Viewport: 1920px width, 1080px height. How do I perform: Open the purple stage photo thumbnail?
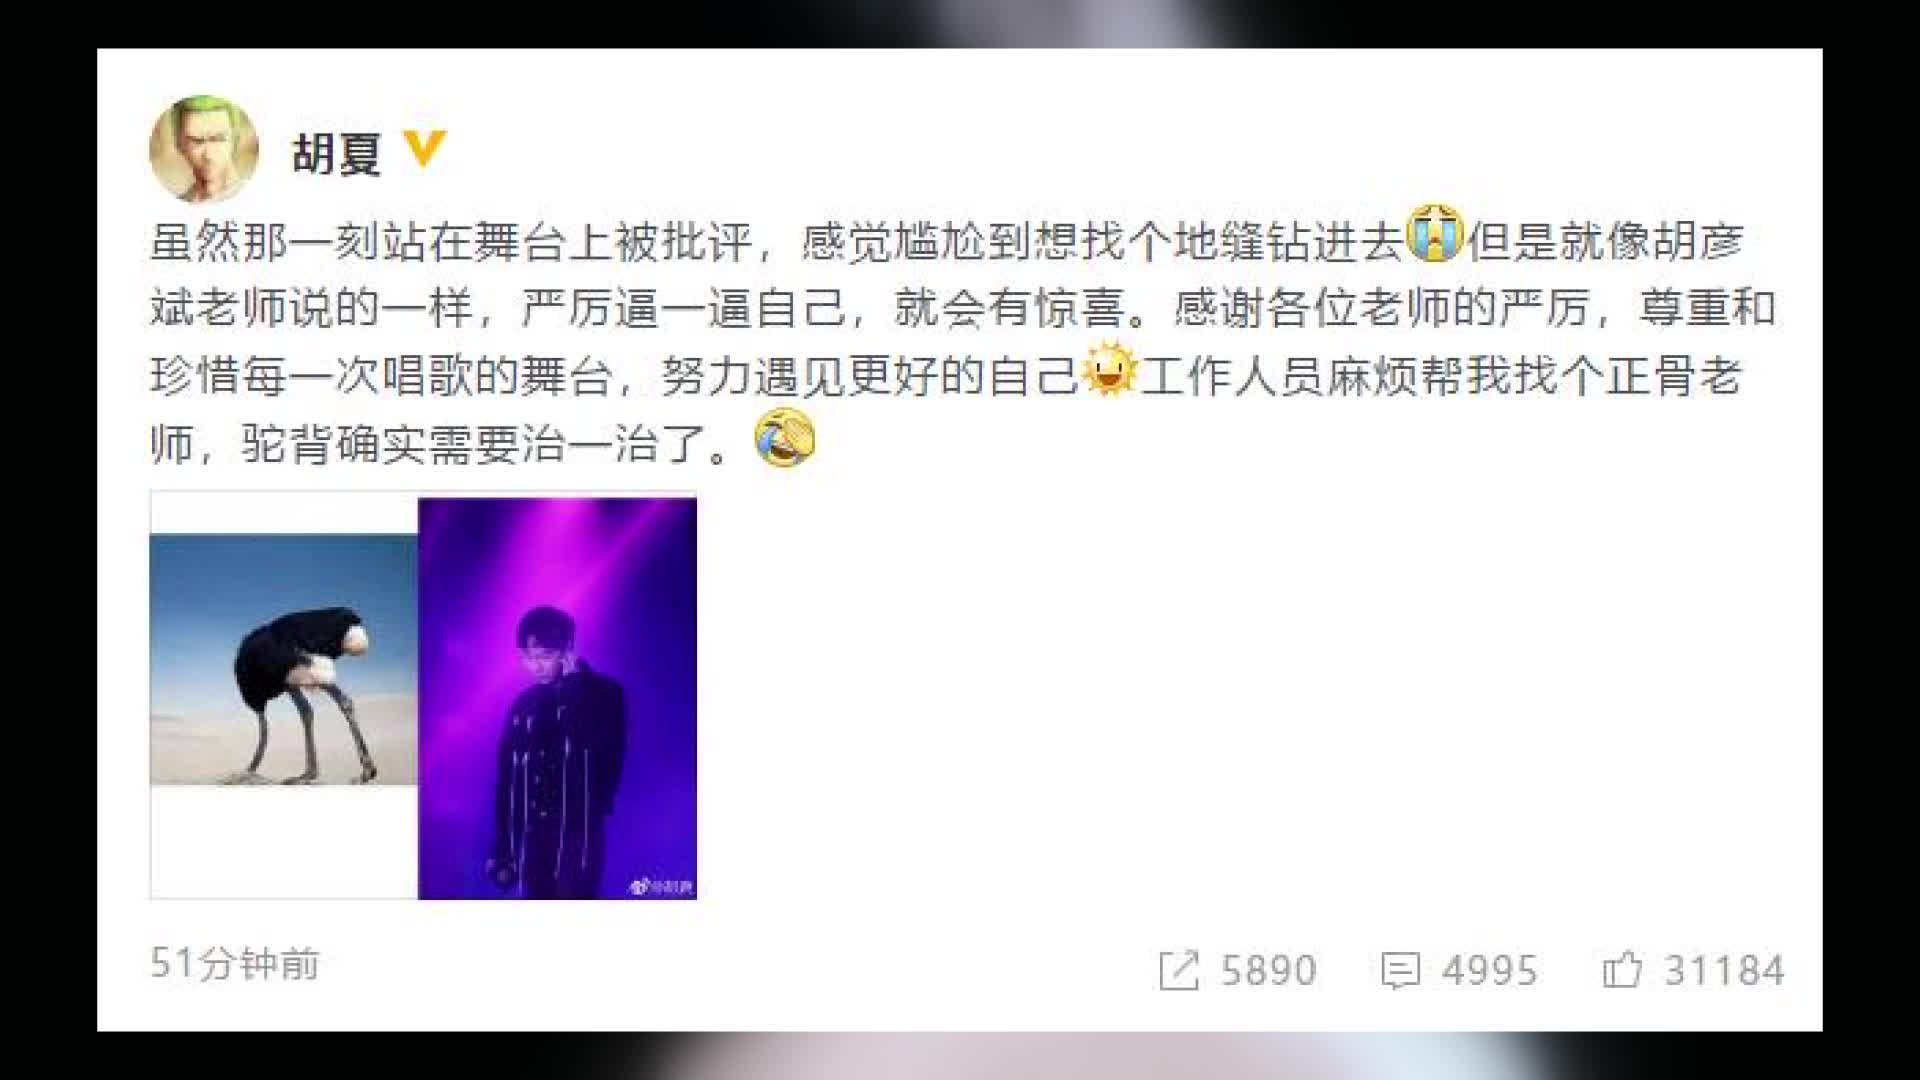point(557,698)
